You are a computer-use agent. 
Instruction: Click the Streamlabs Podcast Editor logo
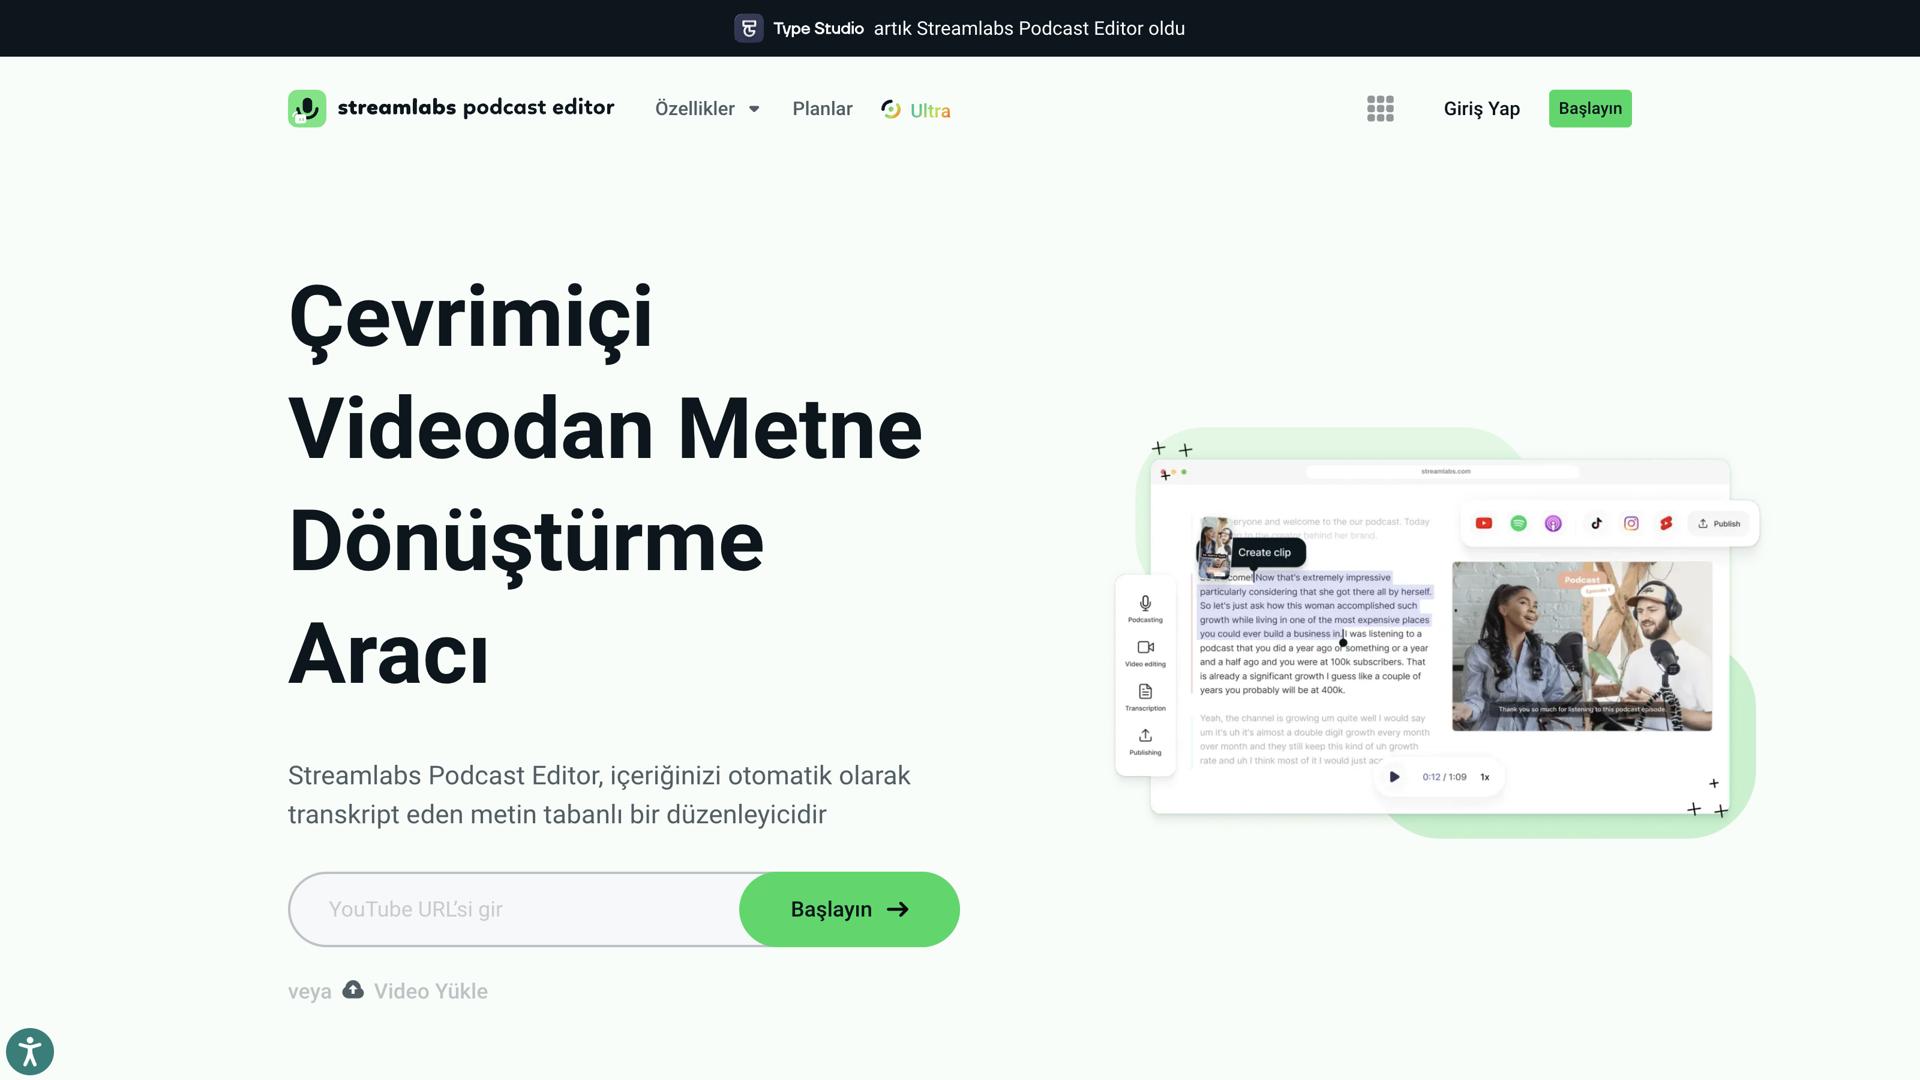[450, 108]
